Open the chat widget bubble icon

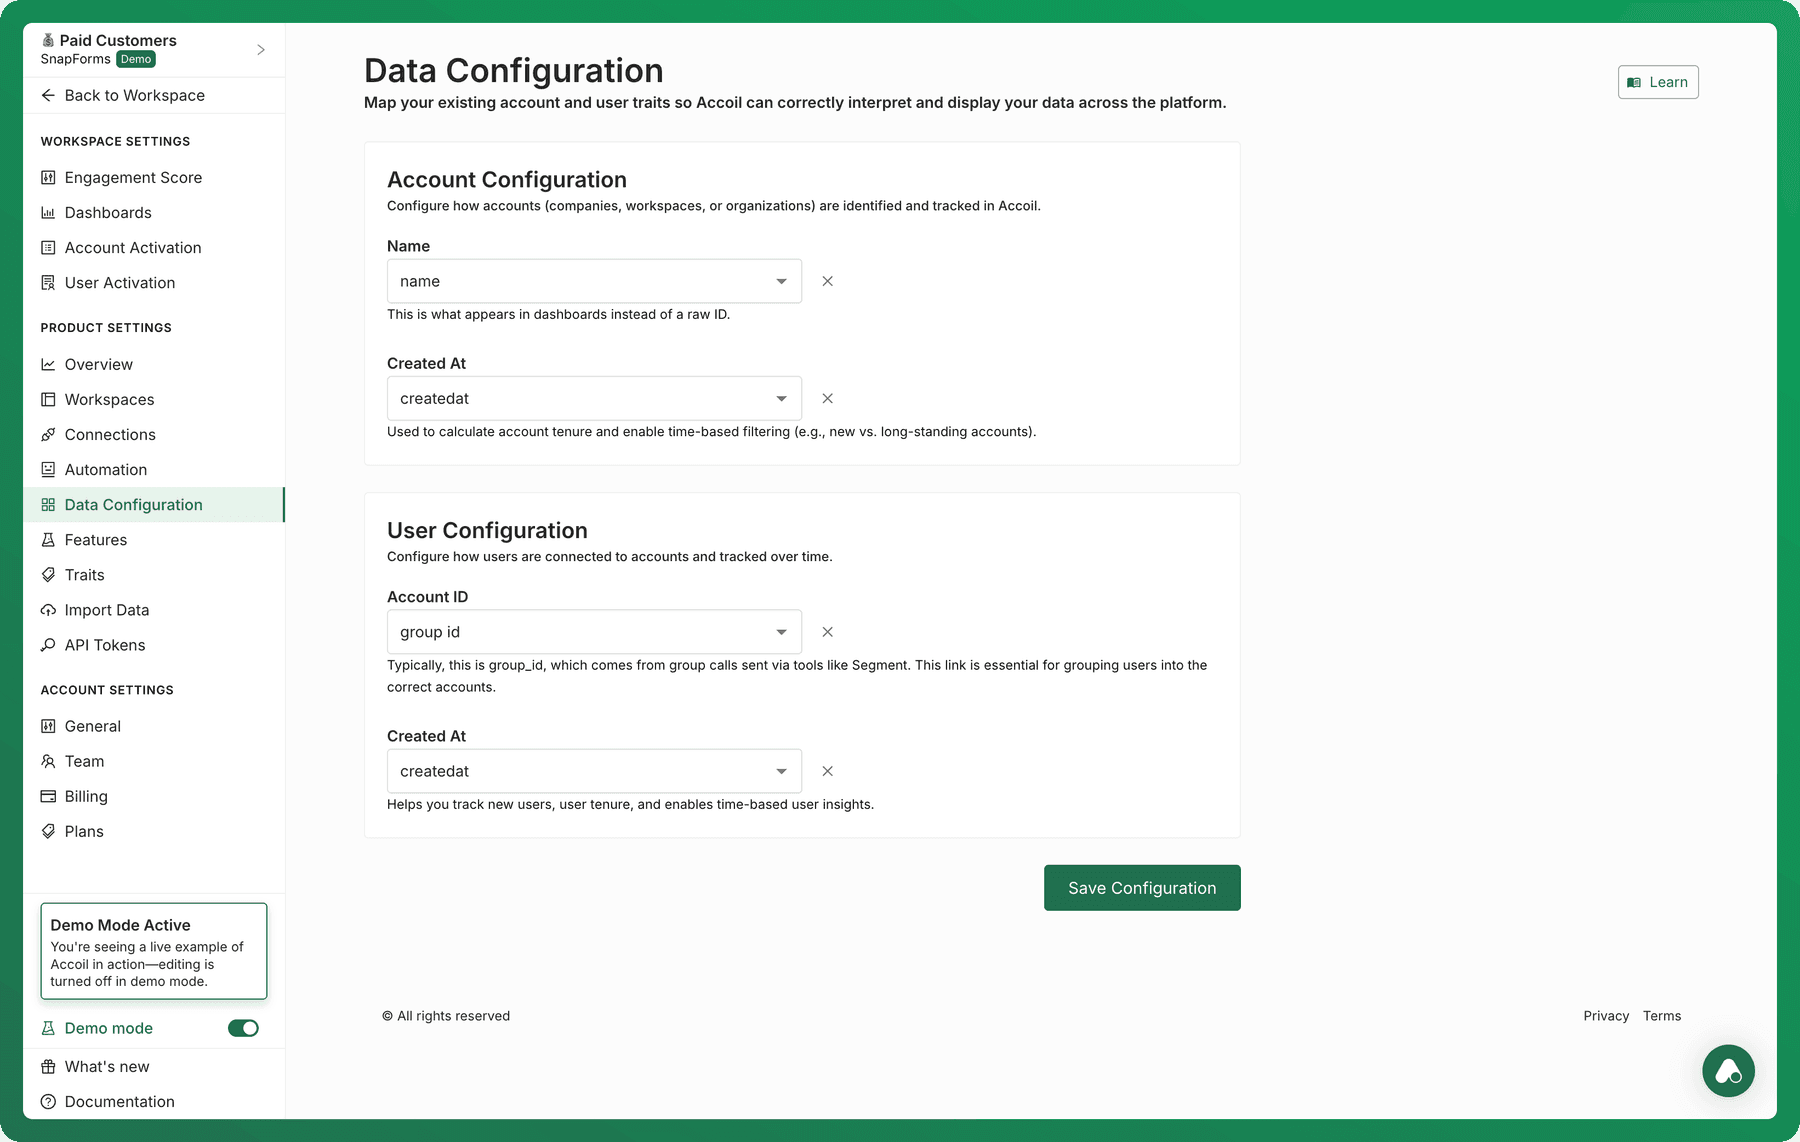[x=1728, y=1071]
